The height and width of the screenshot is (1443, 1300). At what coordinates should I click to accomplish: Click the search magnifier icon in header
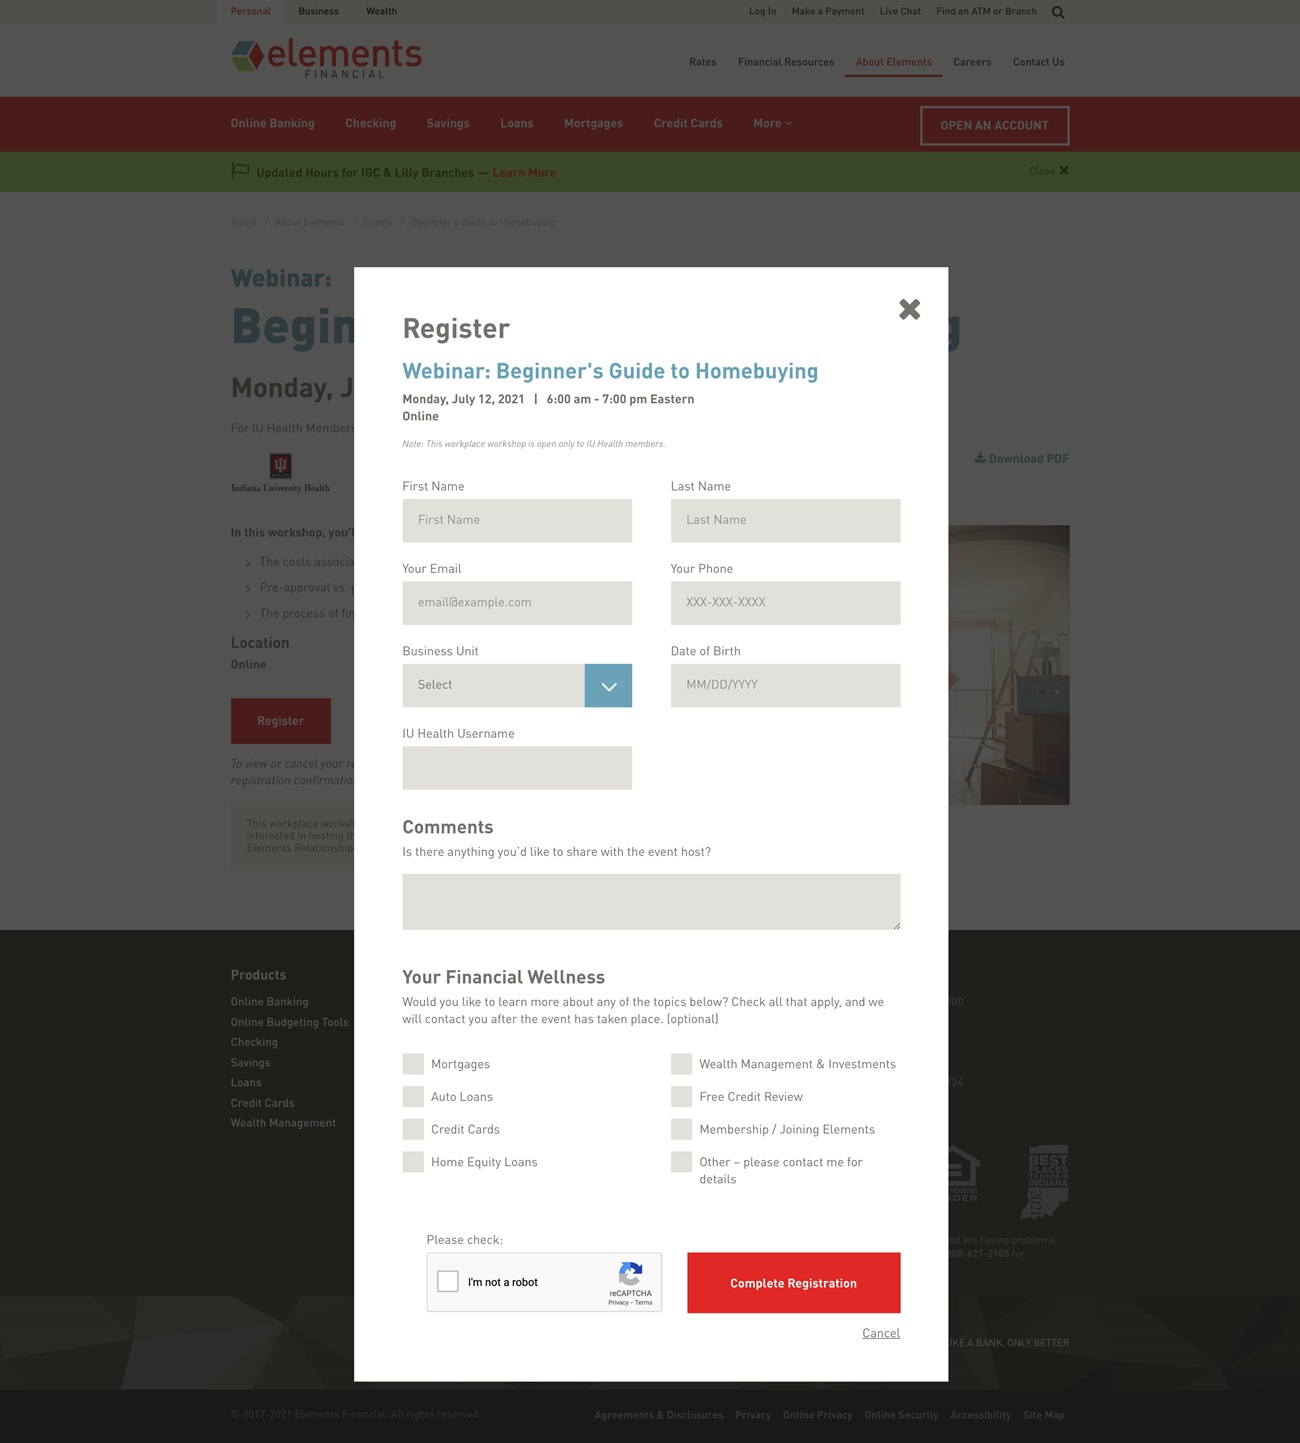click(1058, 13)
